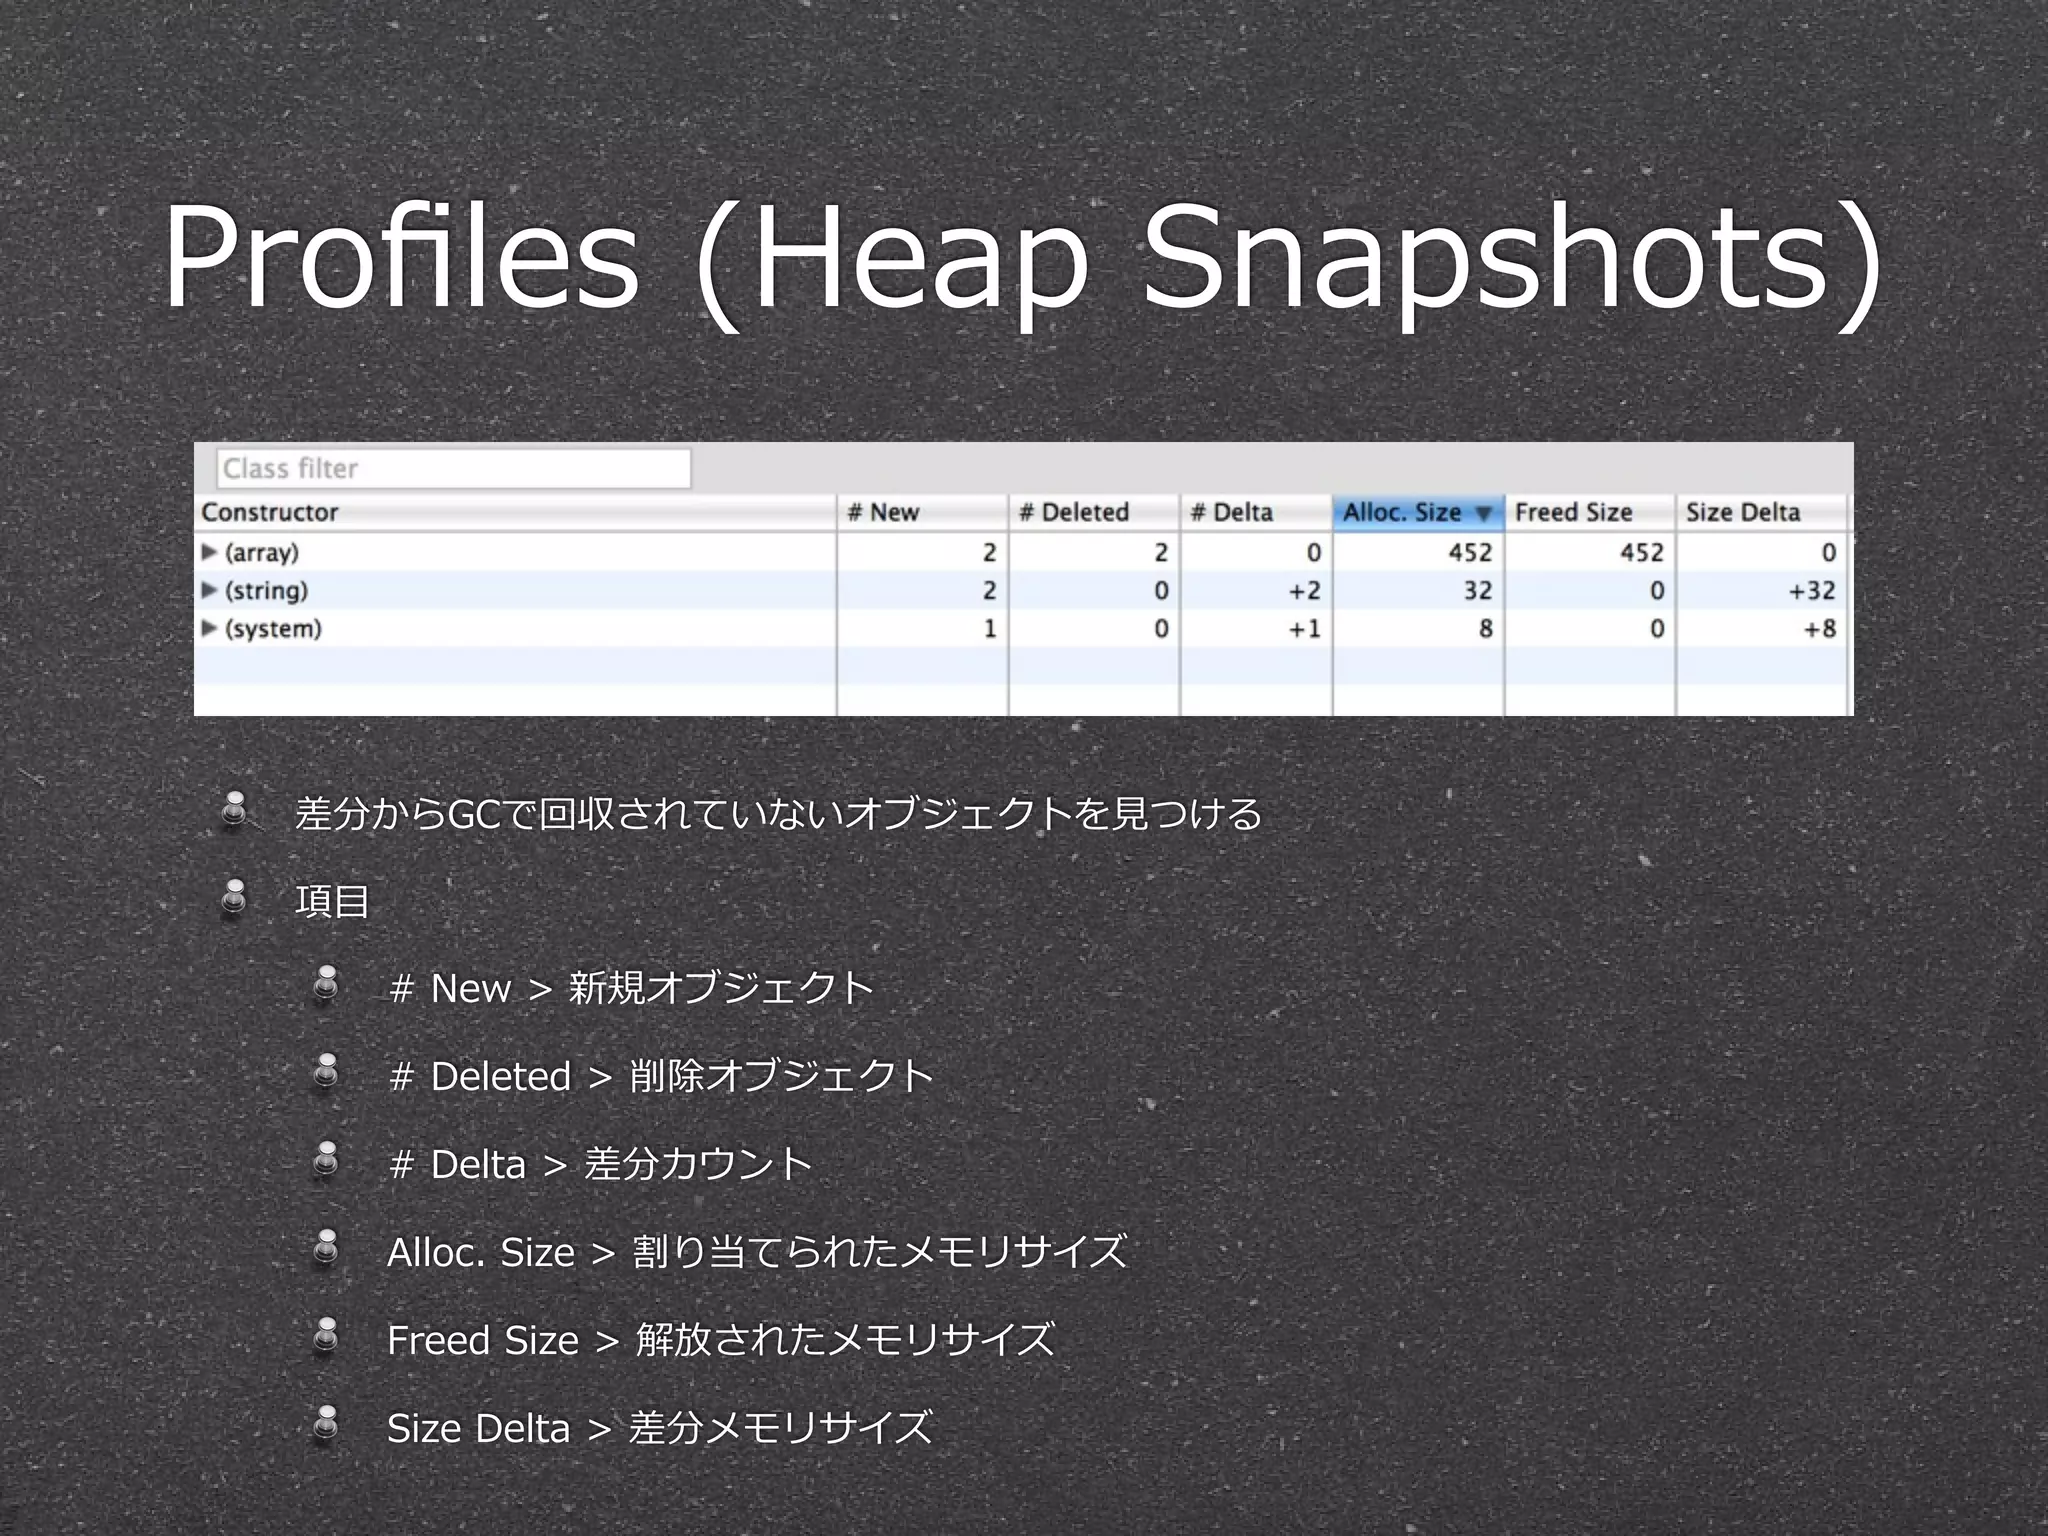
Task: Click the bullet line starting '差分からGCで回収'
Action: 778,813
